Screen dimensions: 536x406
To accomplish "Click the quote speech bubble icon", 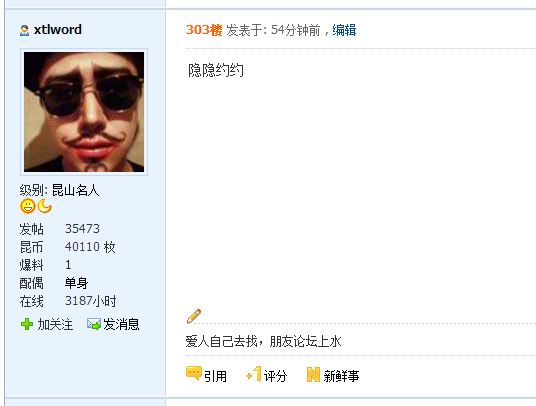I will pos(194,373).
